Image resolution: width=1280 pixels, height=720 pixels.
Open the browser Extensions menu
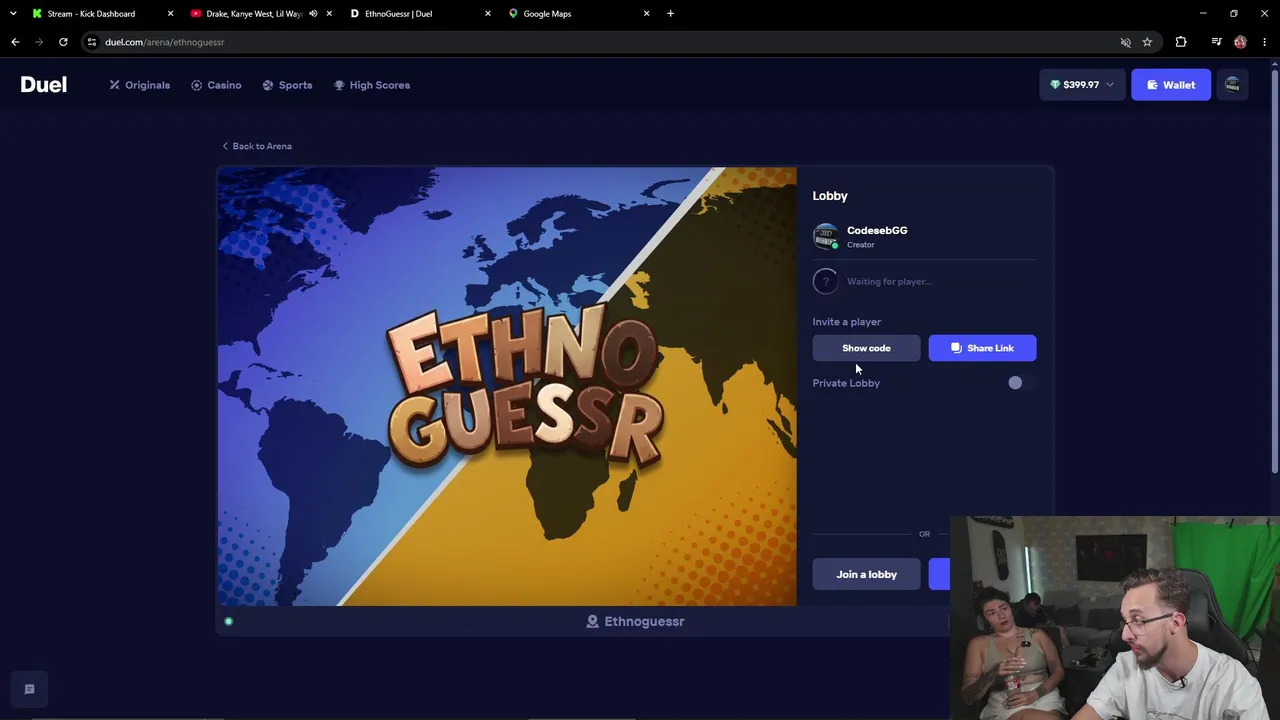[1181, 42]
